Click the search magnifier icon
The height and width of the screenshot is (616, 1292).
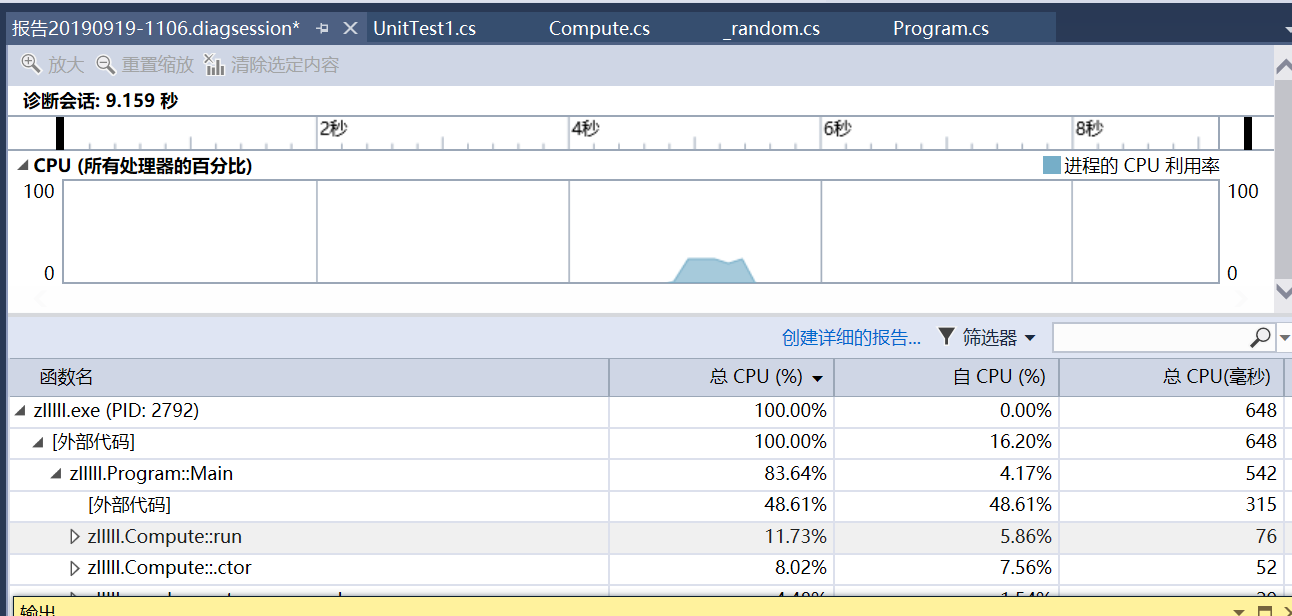tap(1261, 338)
